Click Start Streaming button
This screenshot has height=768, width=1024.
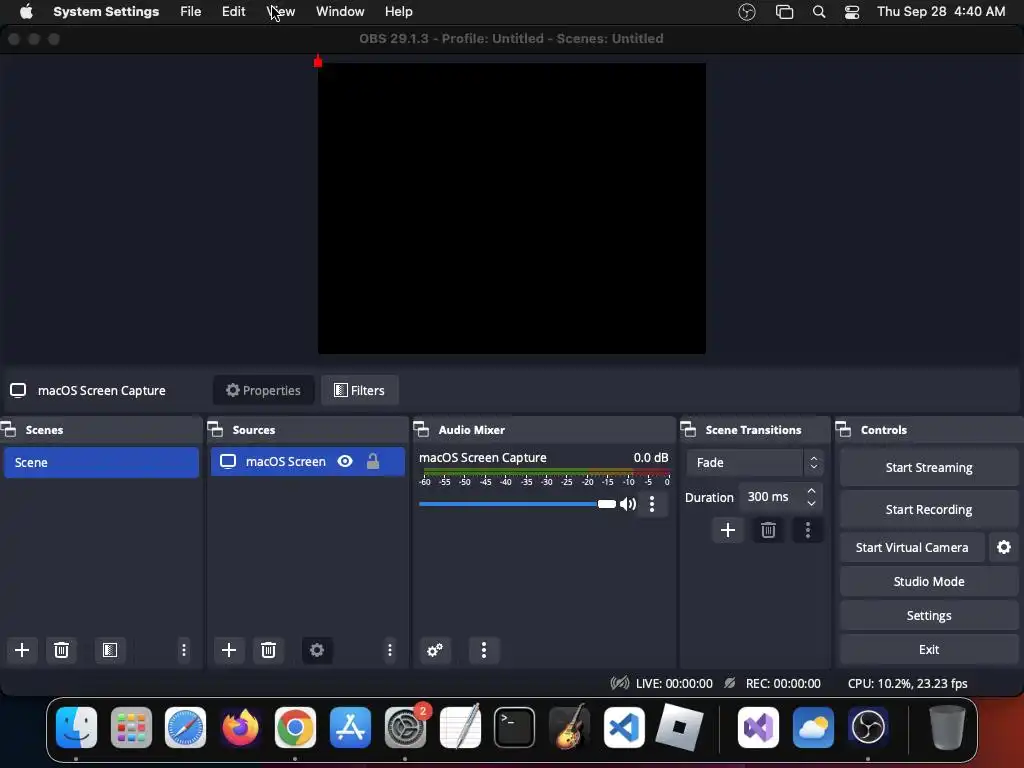[x=929, y=468]
